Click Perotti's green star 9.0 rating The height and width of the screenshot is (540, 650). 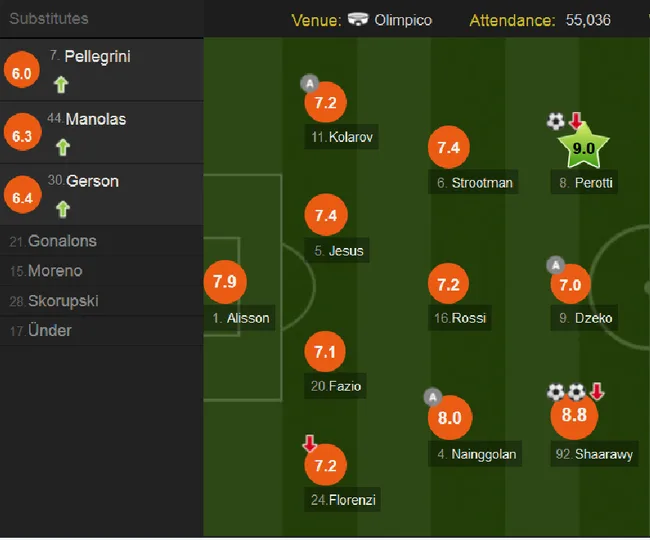point(584,147)
